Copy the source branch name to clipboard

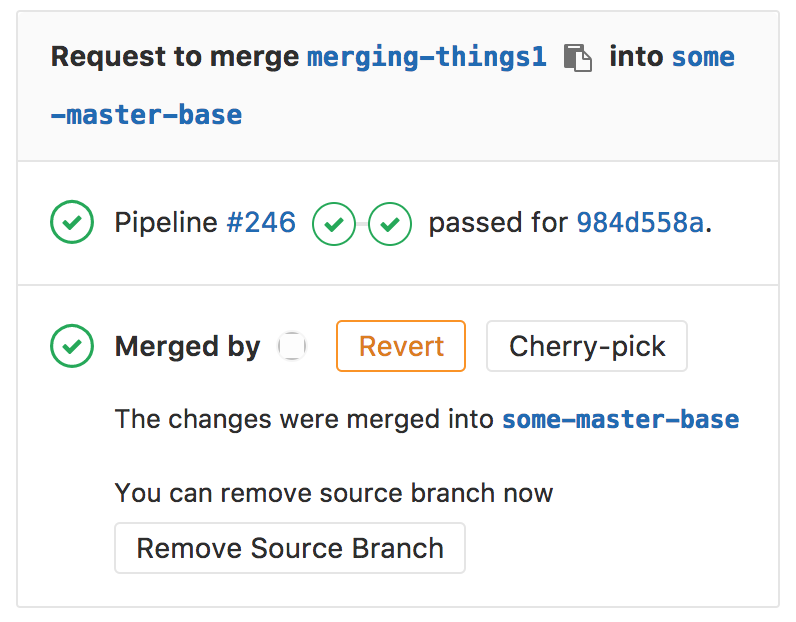click(x=577, y=57)
